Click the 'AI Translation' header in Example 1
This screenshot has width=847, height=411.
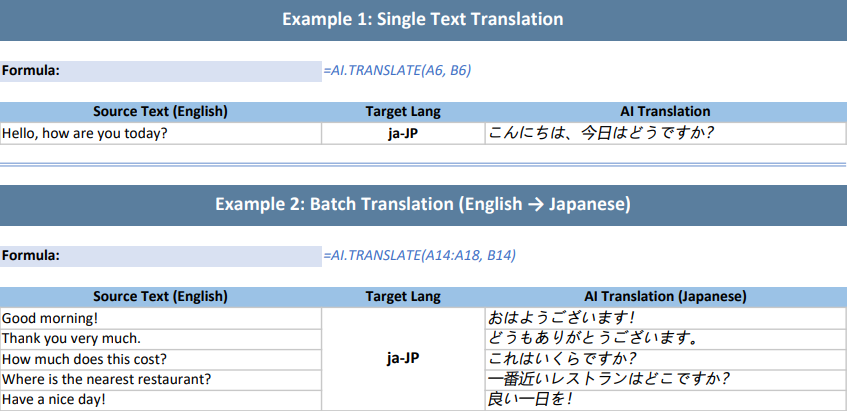tap(665, 111)
